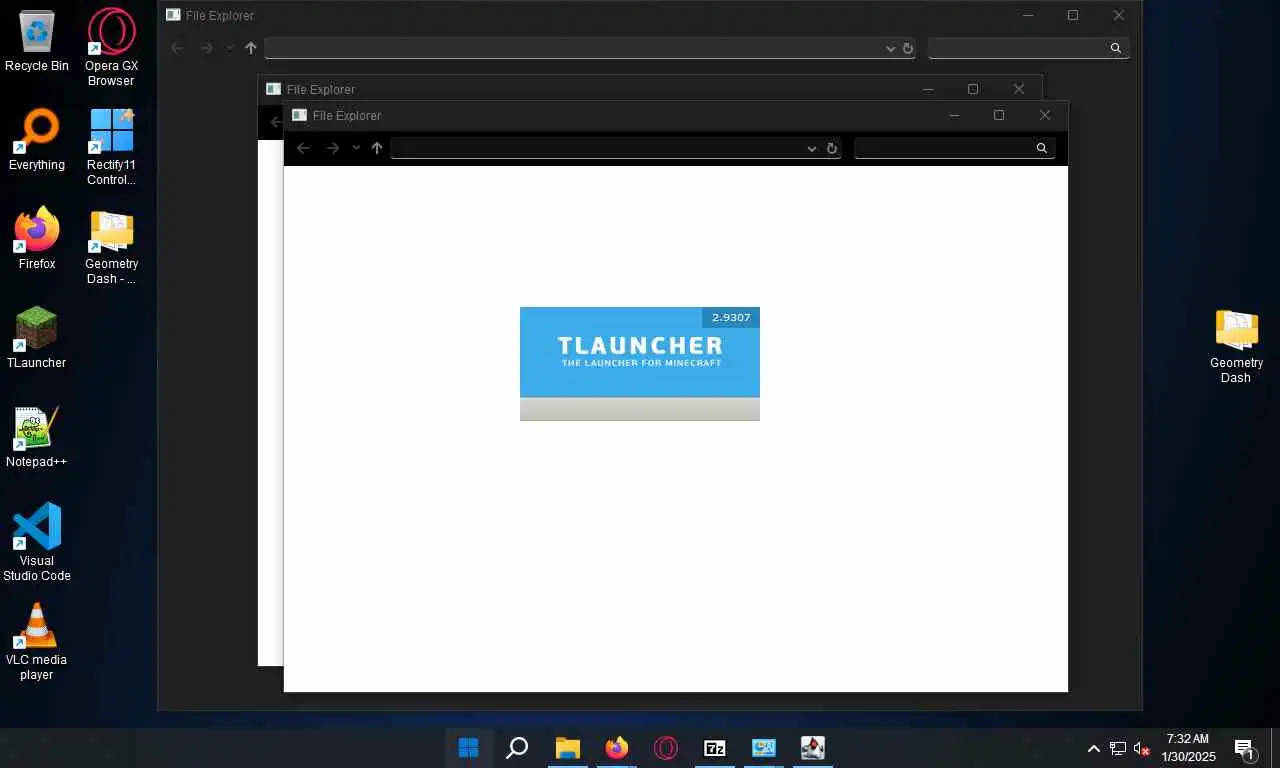
Task: Maximize the rear File Explorer window
Action: click(x=1072, y=15)
